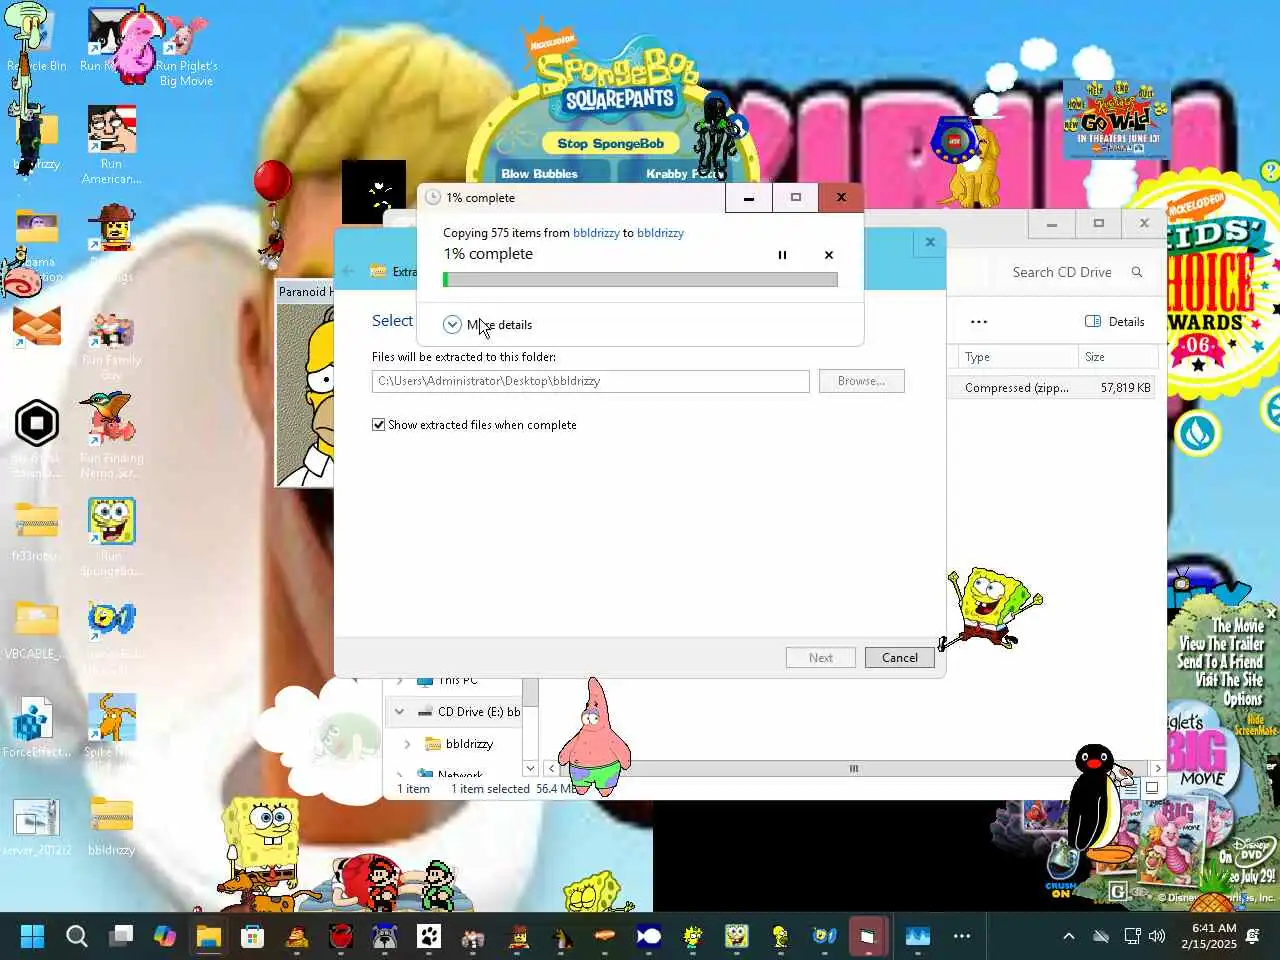Choose Visit The Site in Piglet menu
Viewport: 1280px width, 960px height.
coord(1229,680)
